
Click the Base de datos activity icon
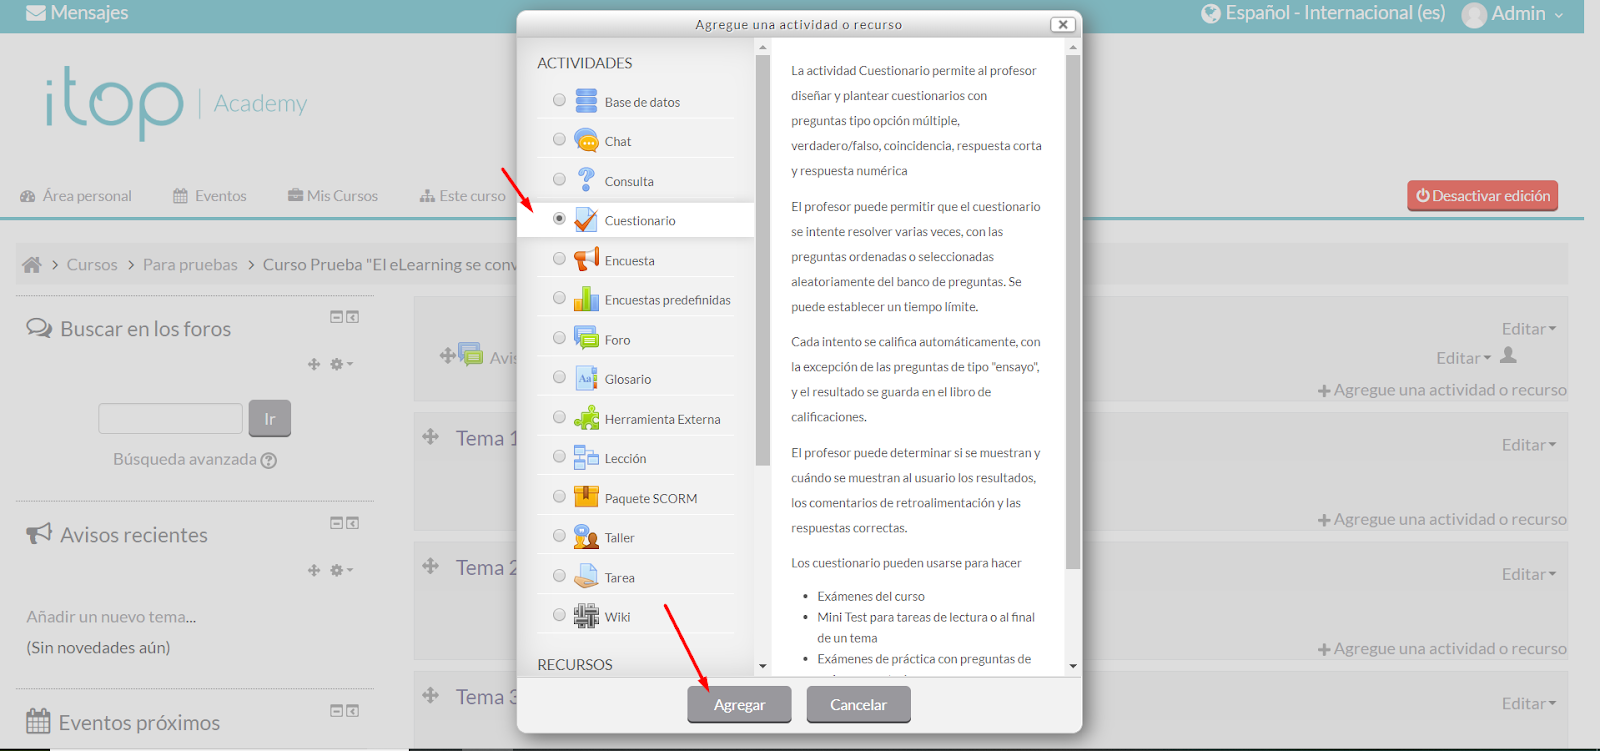pyautogui.click(x=586, y=101)
